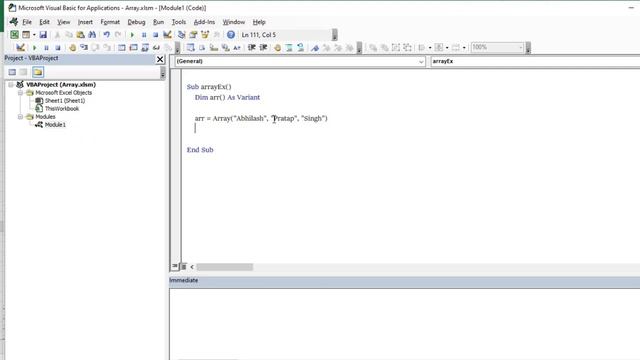Outdent the selected code lines
The image size is (640, 360).
pyautogui.click(x=263, y=48)
